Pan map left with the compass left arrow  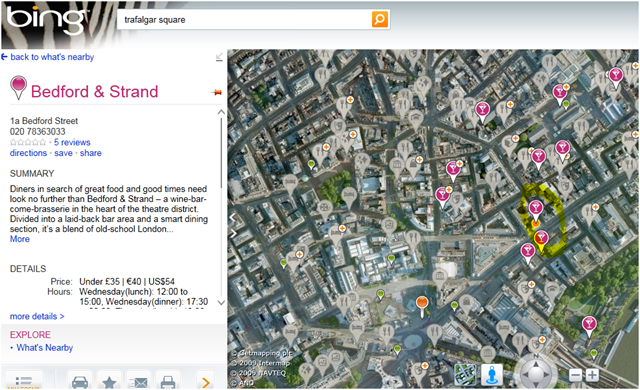(526, 374)
